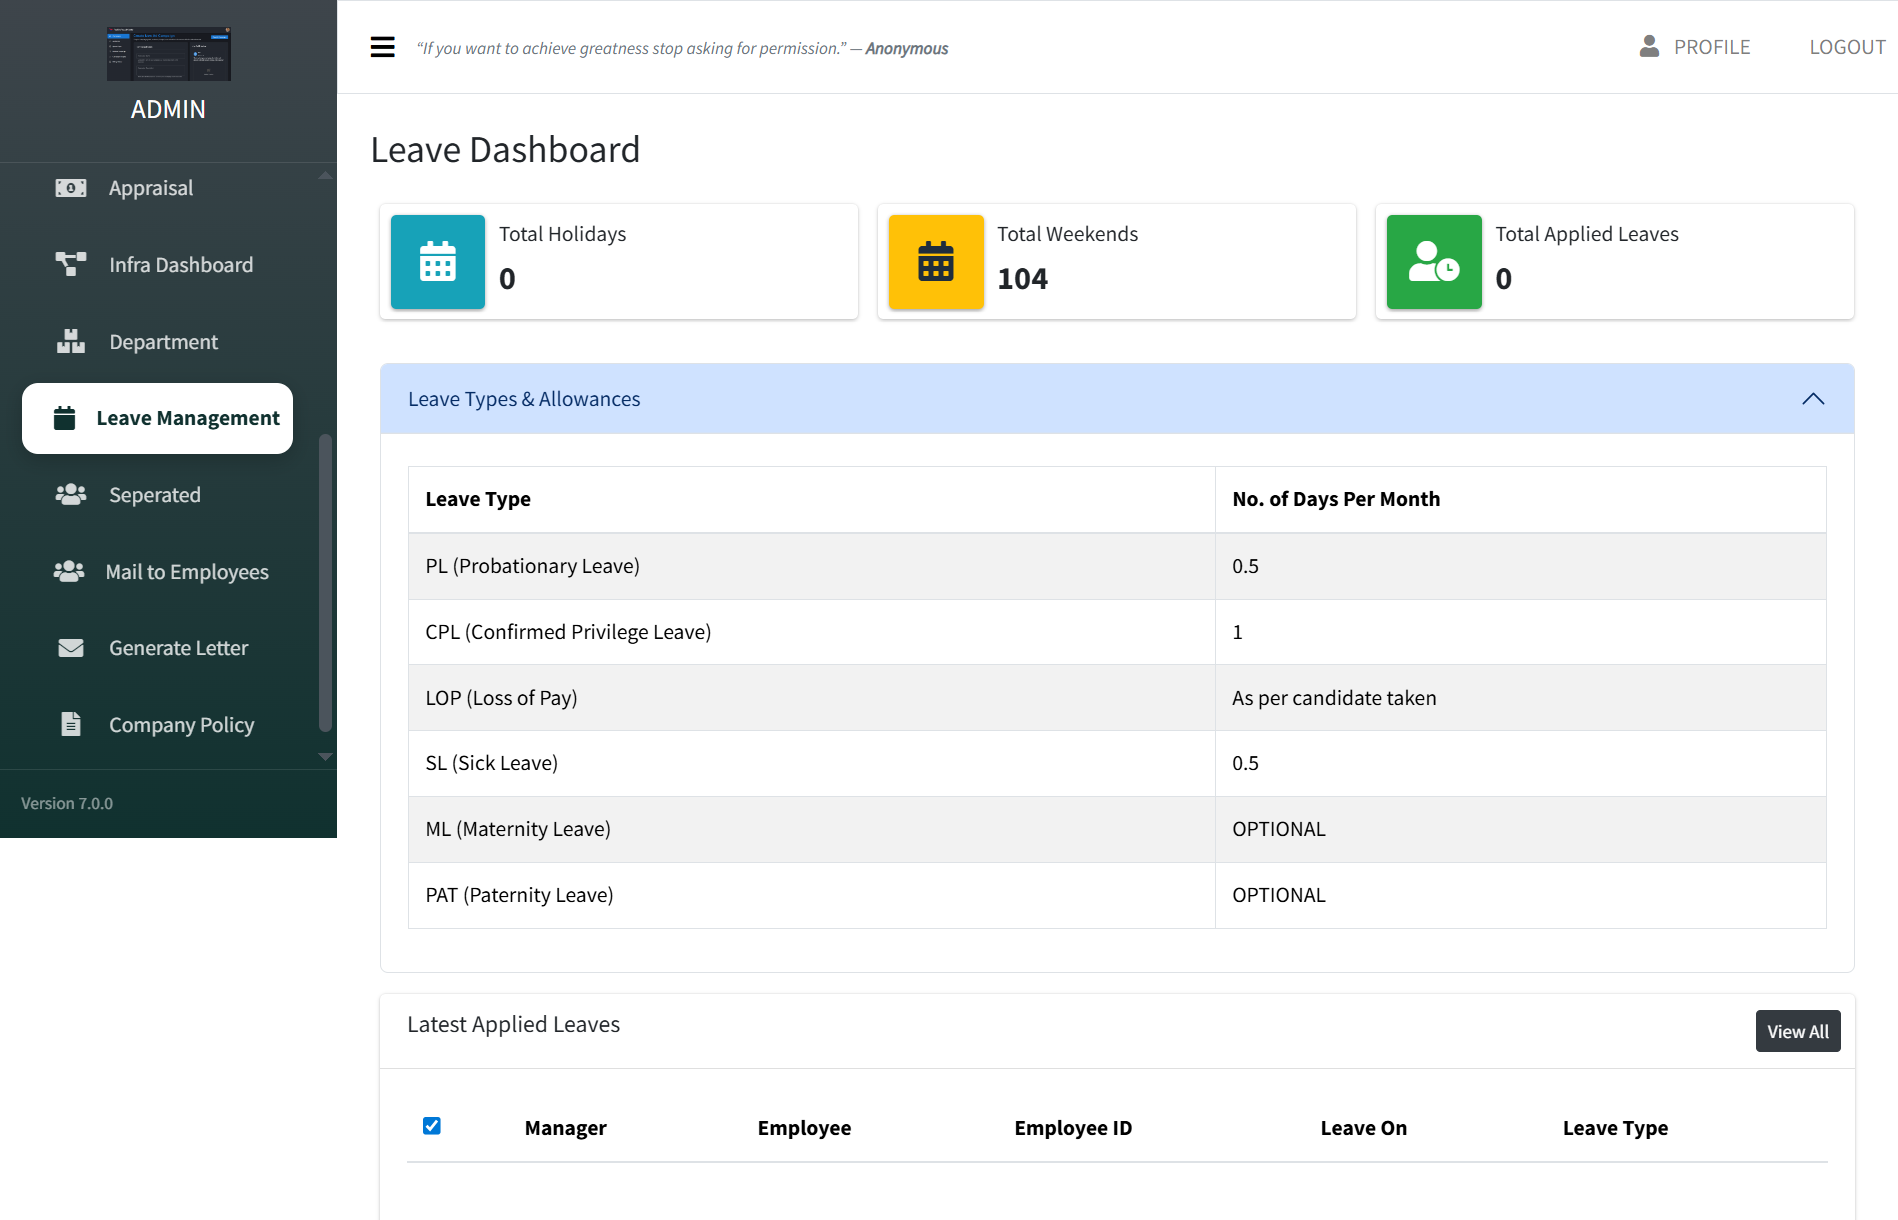1898x1220 pixels.
Task: Click the Company Policy document icon
Action: (71, 725)
